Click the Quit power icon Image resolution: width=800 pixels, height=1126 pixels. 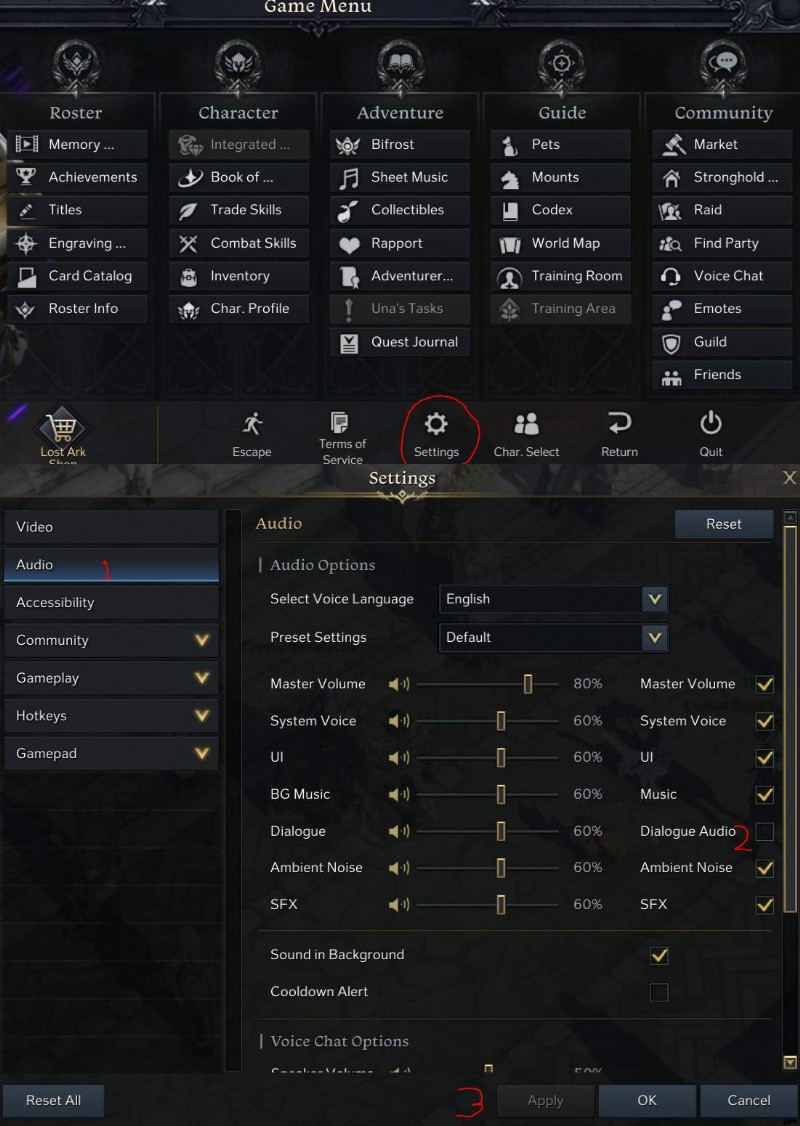coord(711,424)
